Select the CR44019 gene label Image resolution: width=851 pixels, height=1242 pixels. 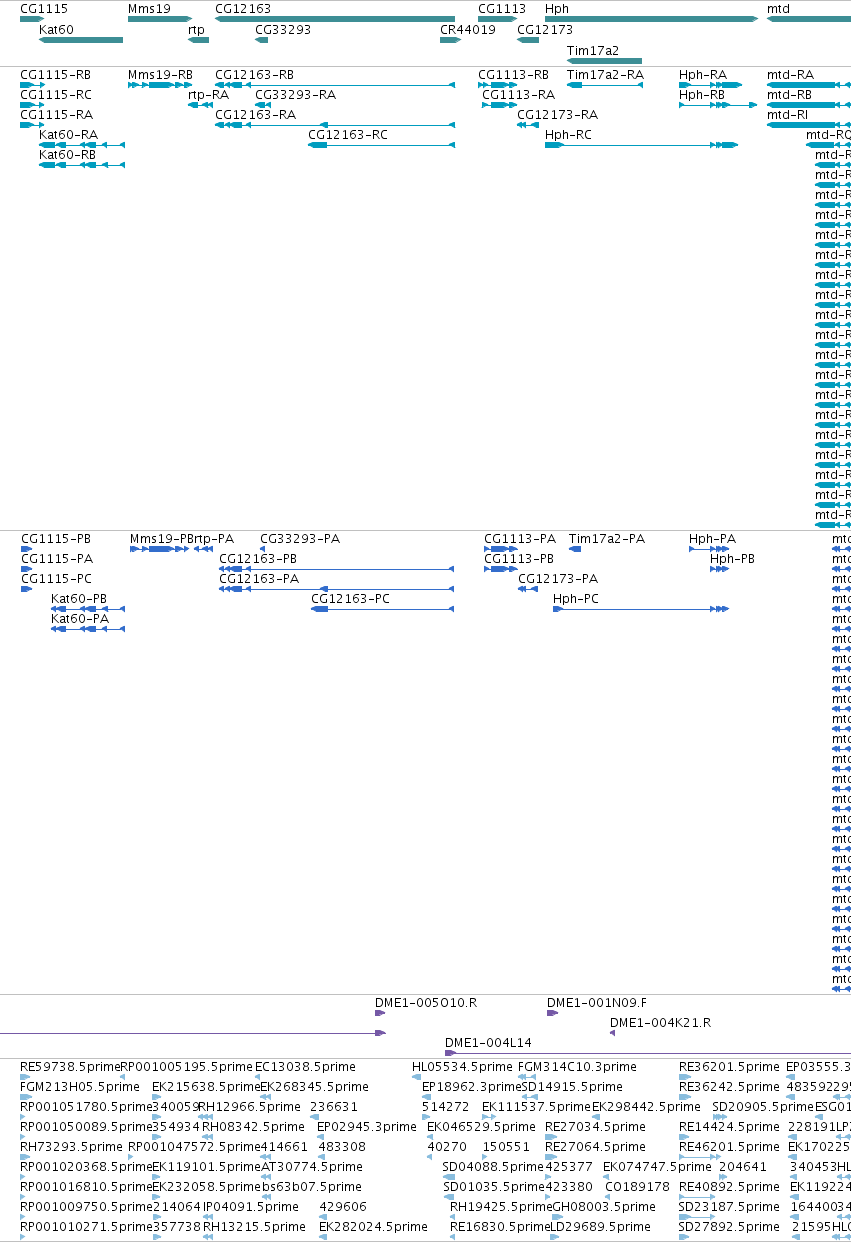[x=468, y=30]
